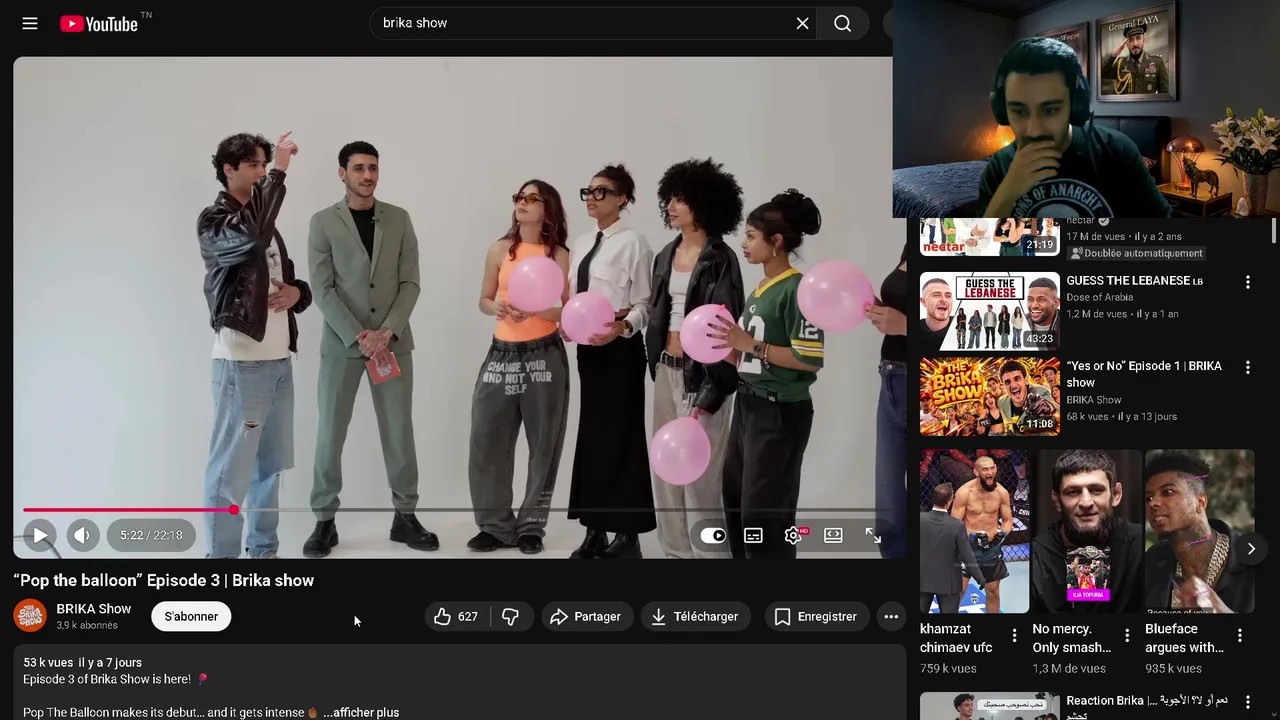Click the 3,9 k abonnés subscriber count
The width and height of the screenshot is (1280, 720).
(87, 625)
